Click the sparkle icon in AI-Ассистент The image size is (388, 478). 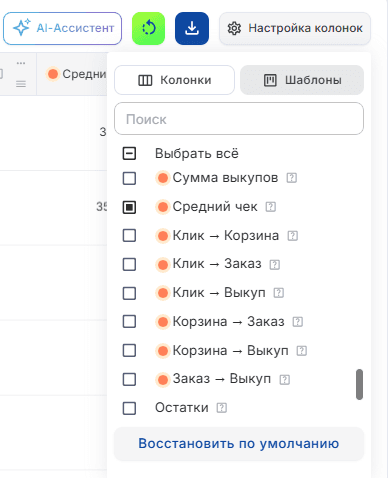(21, 28)
